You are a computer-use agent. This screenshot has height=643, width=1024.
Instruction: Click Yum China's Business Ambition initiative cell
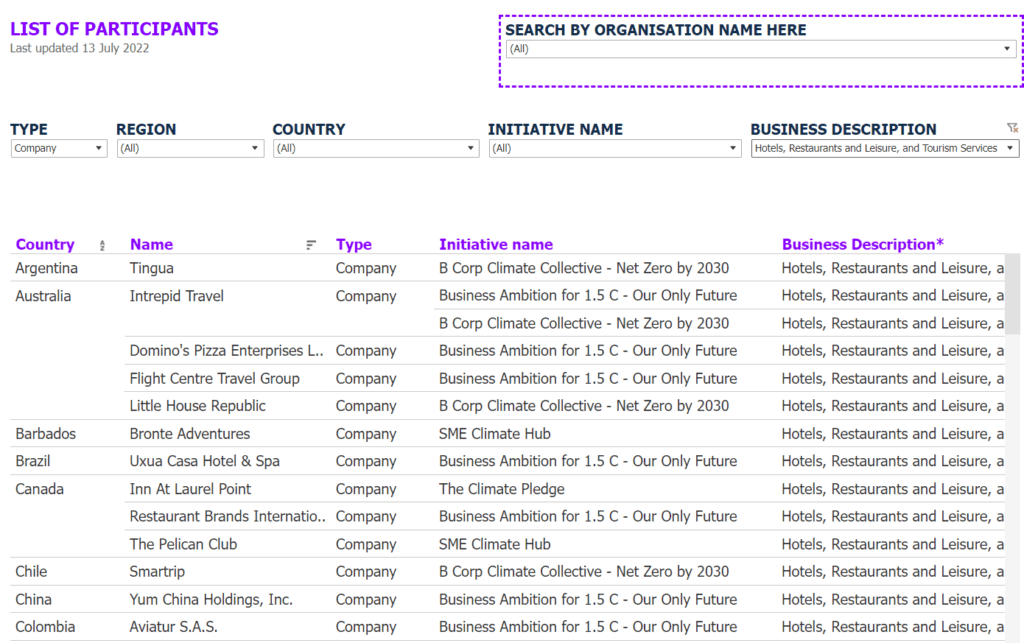(588, 599)
